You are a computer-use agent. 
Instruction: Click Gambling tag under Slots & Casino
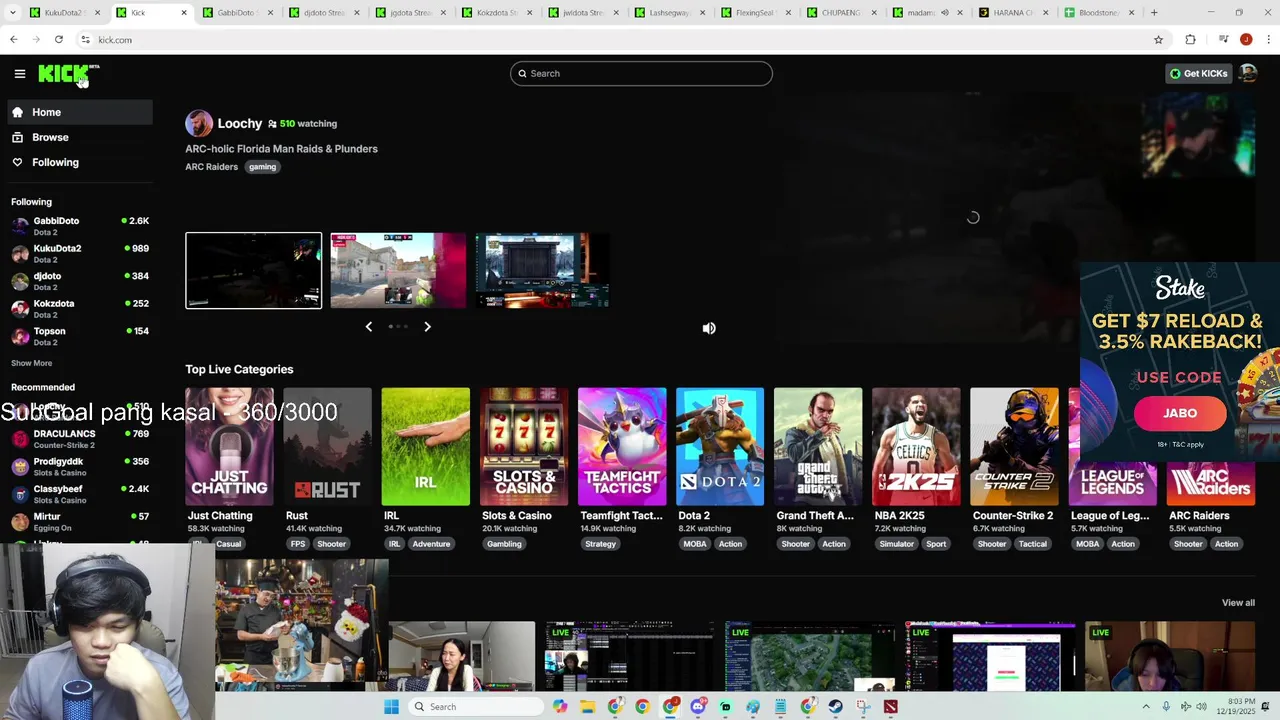click(504, 544)
